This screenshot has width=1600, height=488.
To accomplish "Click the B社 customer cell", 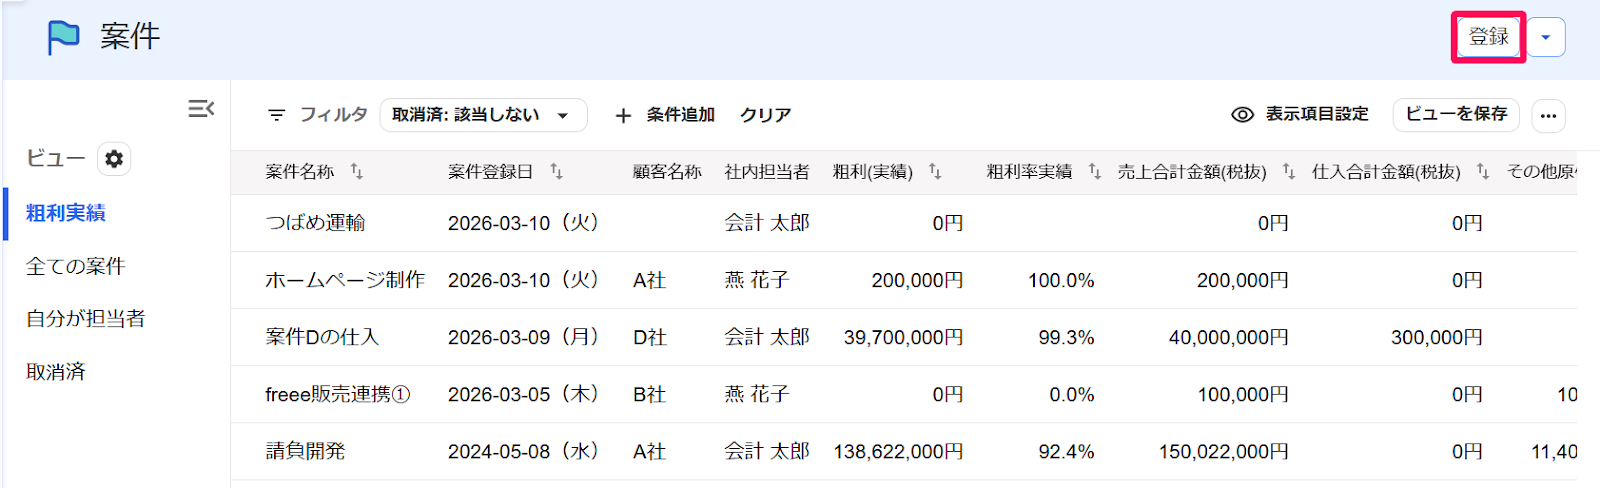I will click(x=650, y=394).
